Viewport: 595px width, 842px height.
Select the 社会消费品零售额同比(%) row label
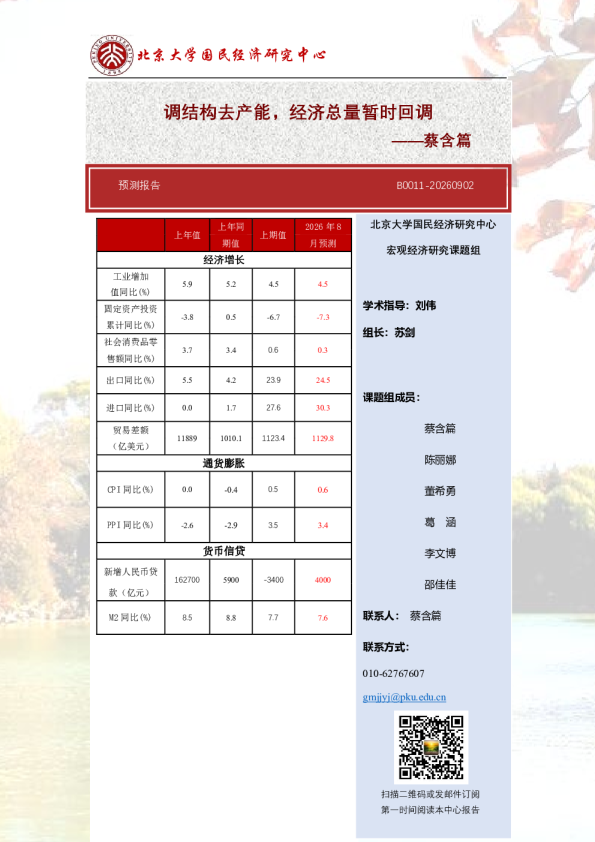[x=130, y=350]
